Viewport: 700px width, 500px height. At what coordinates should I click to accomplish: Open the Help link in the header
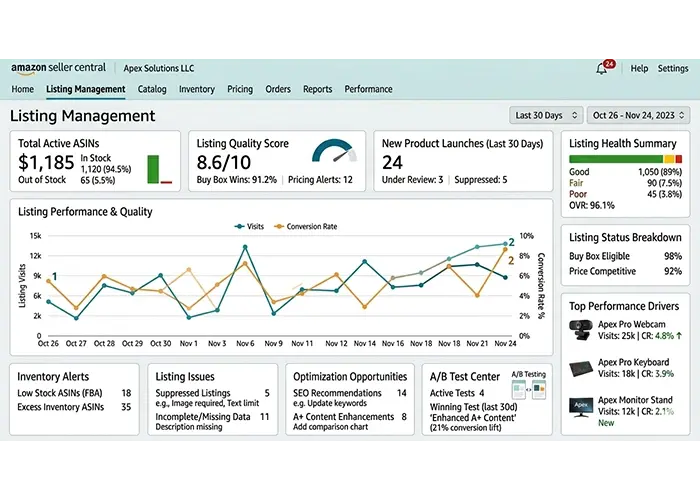click(x=639, y=68)
